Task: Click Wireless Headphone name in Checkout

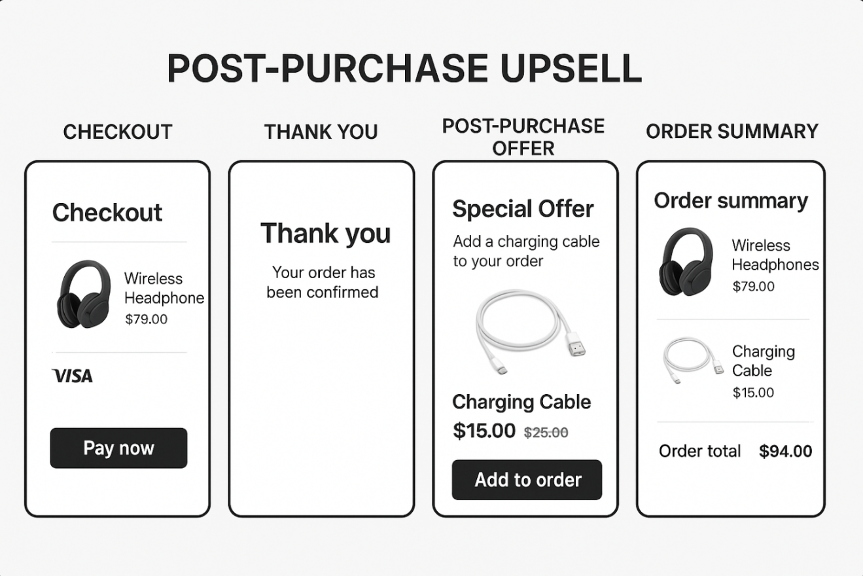Action: pyautogui.click(x=164, y=288)
